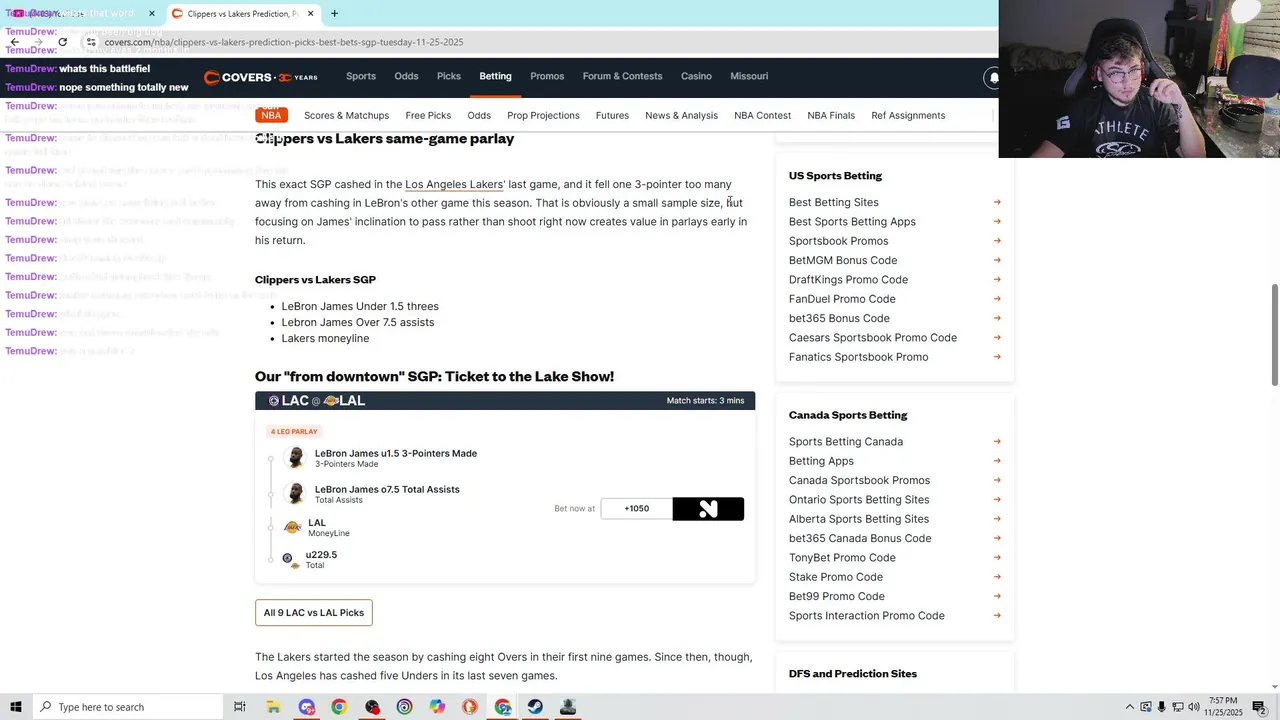Open Prop Projections subnav tab
Viewport: 1280px width, 720px height.
point(543,116)
